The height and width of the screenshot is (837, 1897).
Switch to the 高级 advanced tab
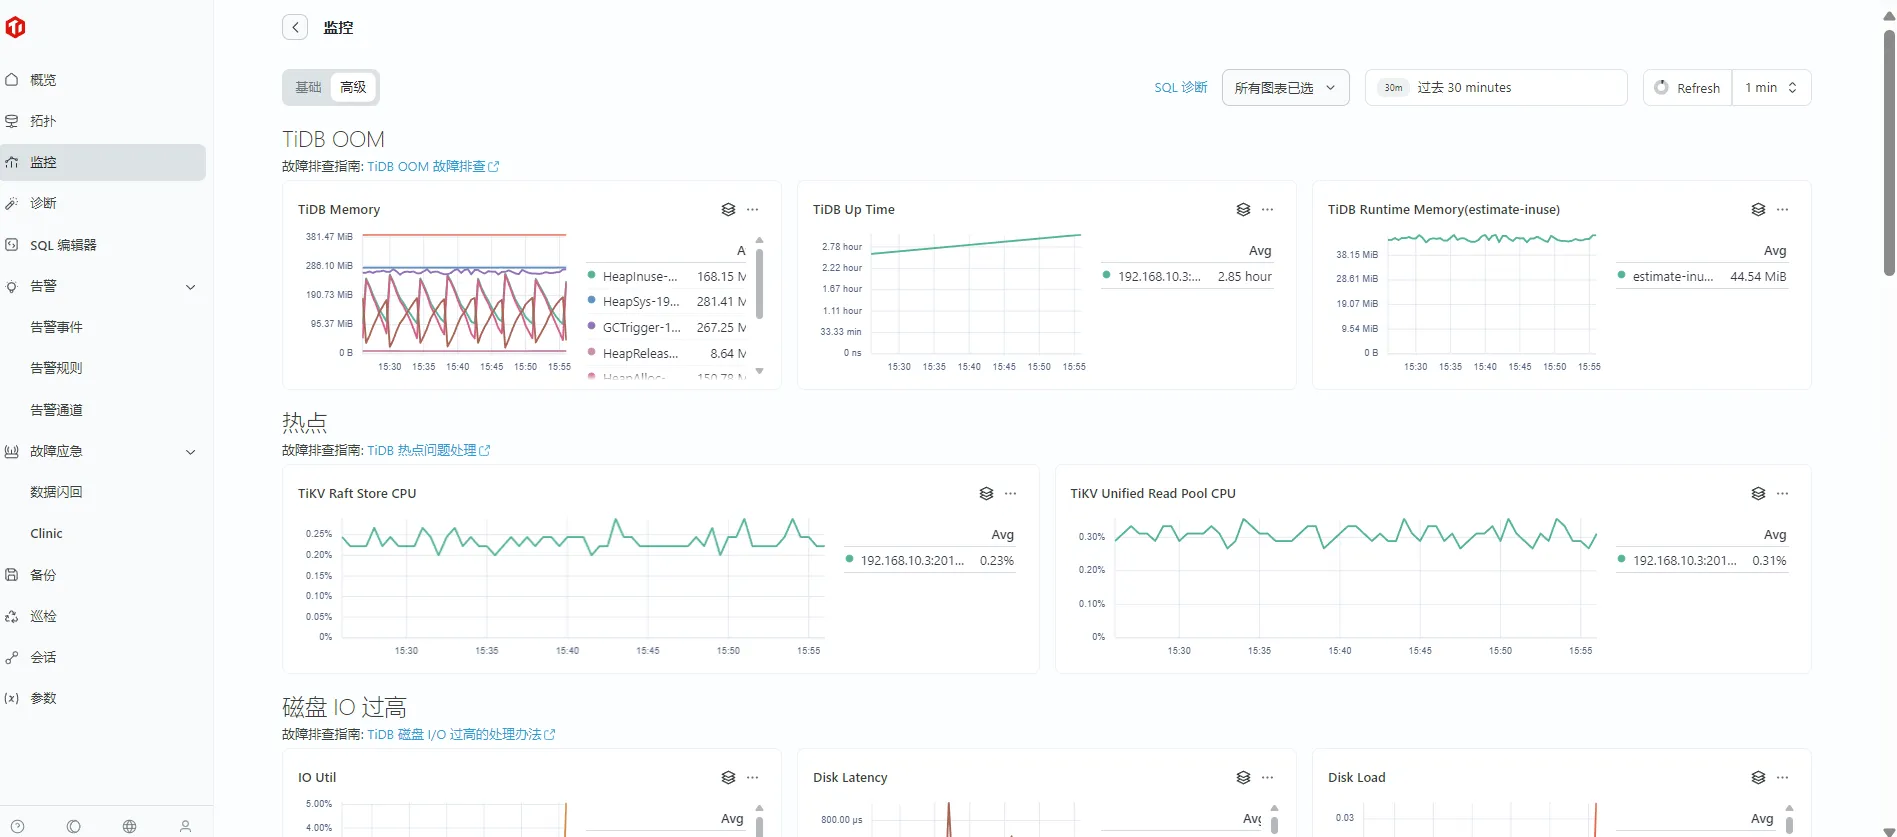pos(353,87)
